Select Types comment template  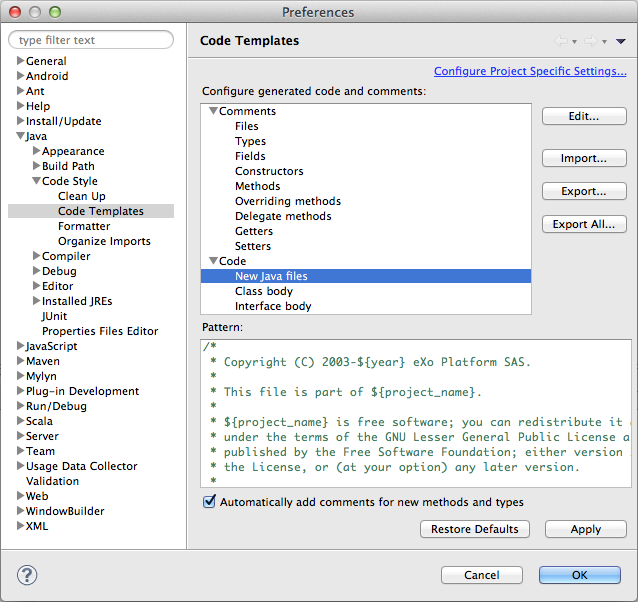click(x=250, y=141)
